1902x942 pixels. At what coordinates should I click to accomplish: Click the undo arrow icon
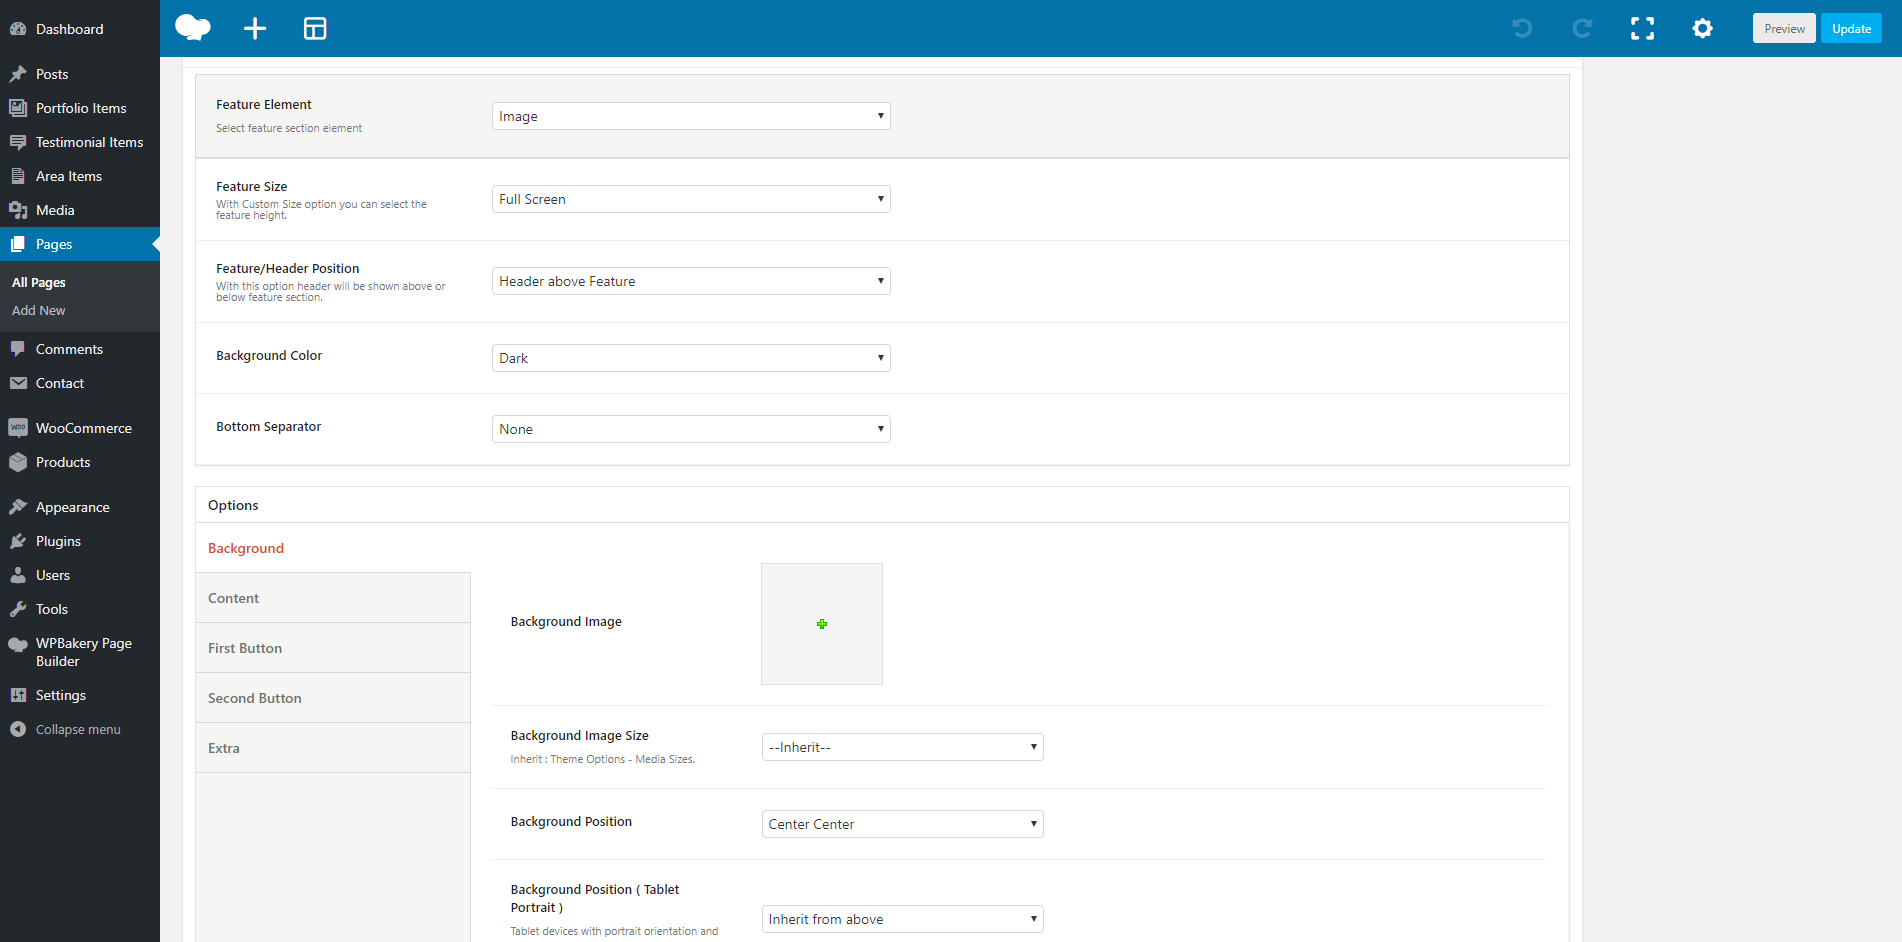coord(1522,28)
